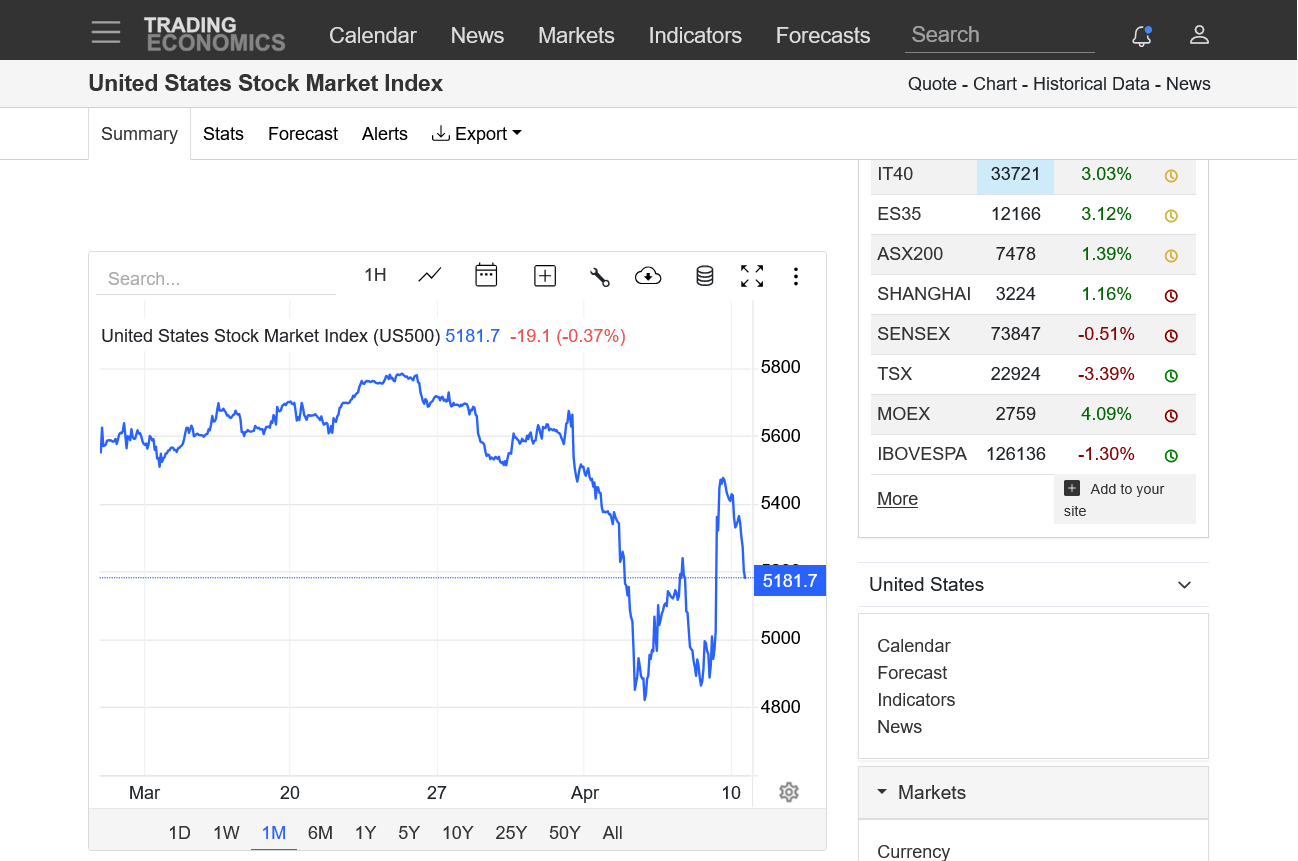Click the notifications bell icon
1298x861 pixels.
point(1141,36)
